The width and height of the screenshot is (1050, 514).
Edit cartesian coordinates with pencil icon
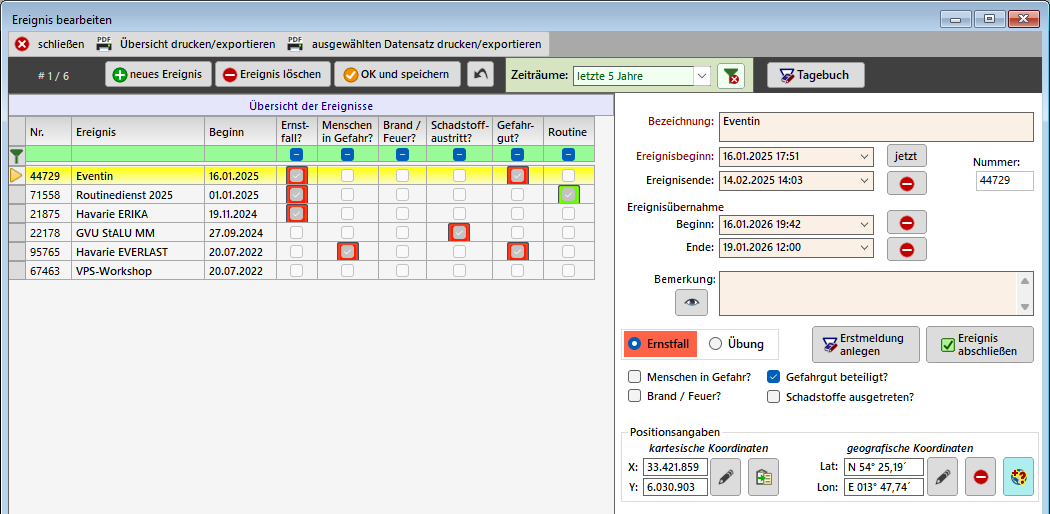(729, 478)
